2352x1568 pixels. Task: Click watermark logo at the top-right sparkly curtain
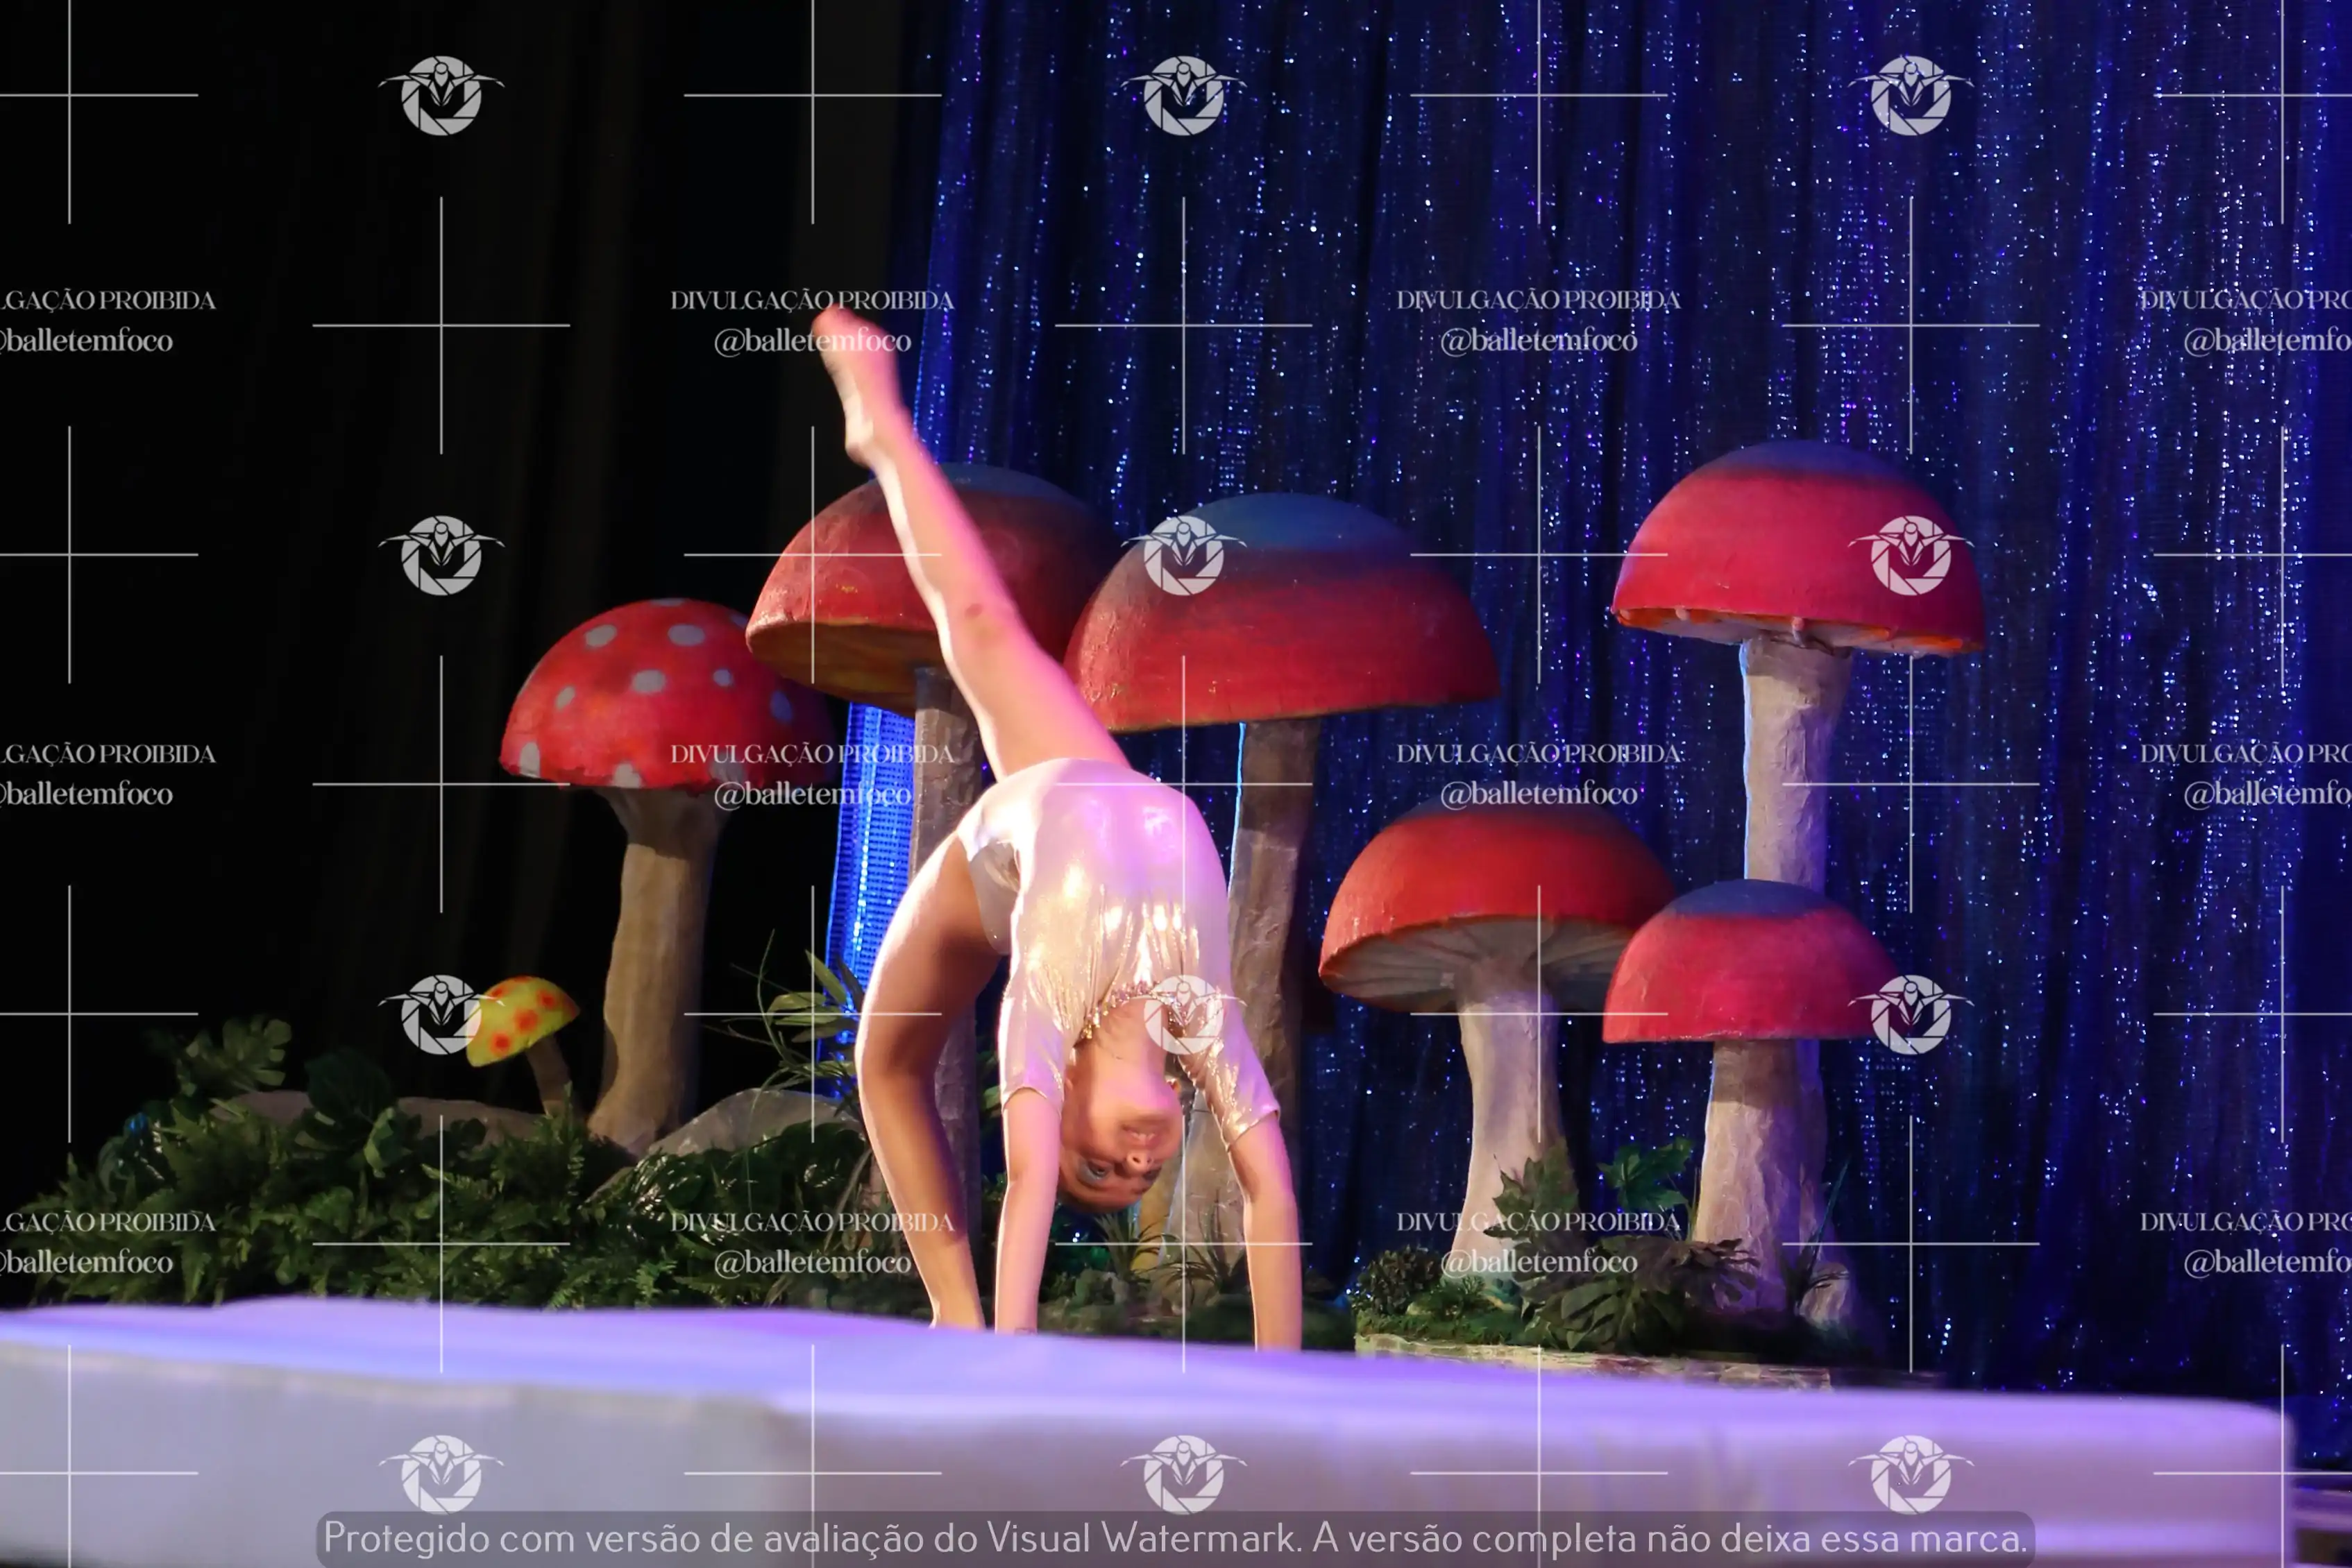(x=1910, y=96)
